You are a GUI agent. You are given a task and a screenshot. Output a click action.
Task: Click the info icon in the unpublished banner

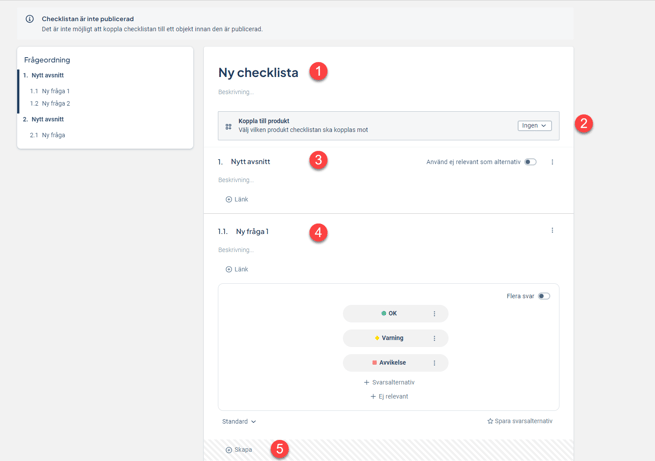(29, 19)
